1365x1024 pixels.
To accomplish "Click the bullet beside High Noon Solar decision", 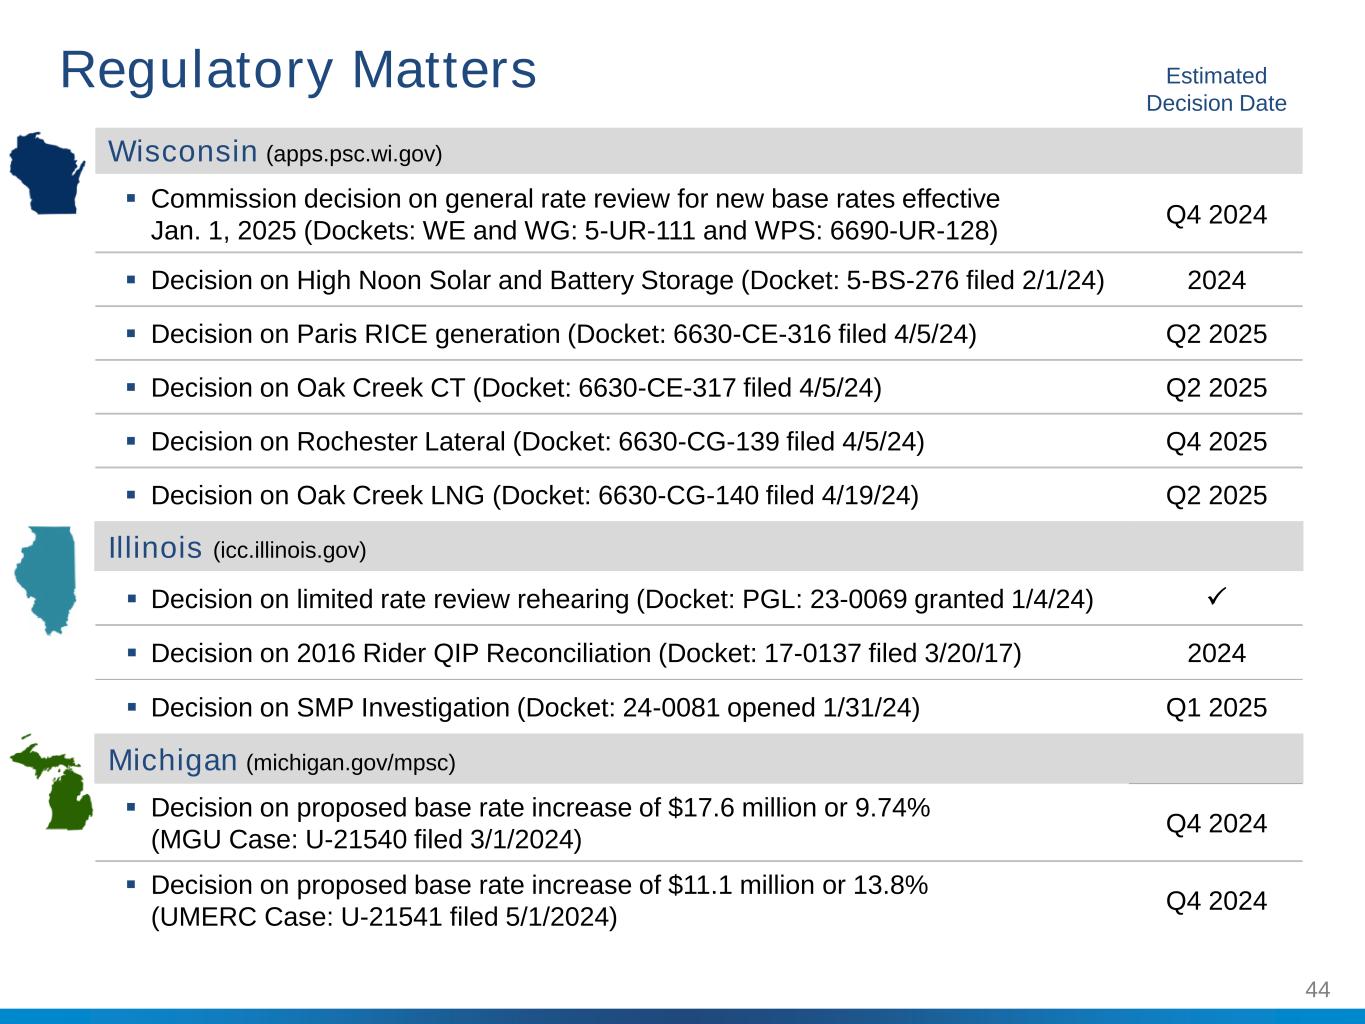I will [131, 281].
